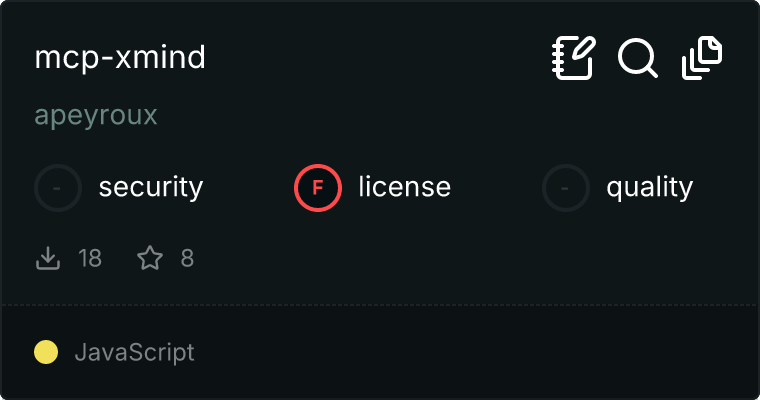Click the yellow JavaScript language dot
760x400 pixels.
tap(46, 352)
